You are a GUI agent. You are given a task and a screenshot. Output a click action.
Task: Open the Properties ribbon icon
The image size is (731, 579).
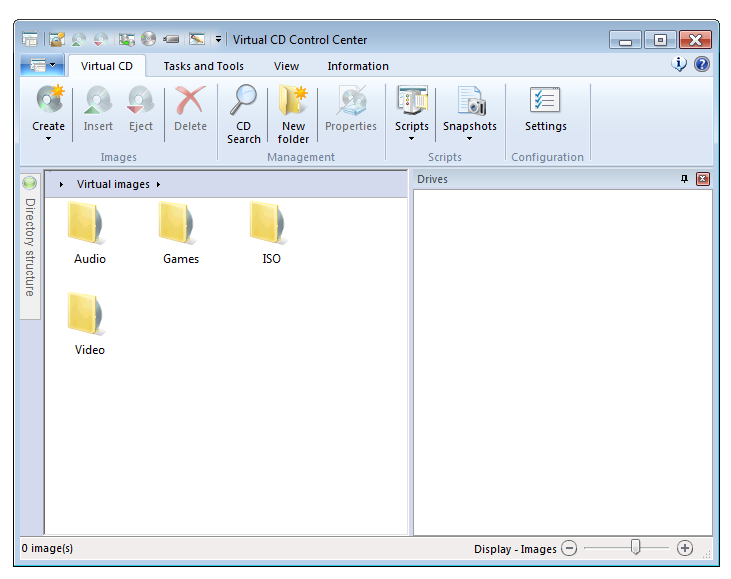pos(351,99)
